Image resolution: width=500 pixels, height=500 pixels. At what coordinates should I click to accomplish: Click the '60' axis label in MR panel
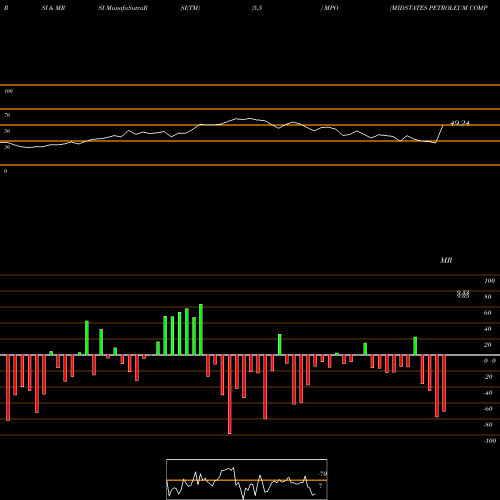tap(488, 313)
